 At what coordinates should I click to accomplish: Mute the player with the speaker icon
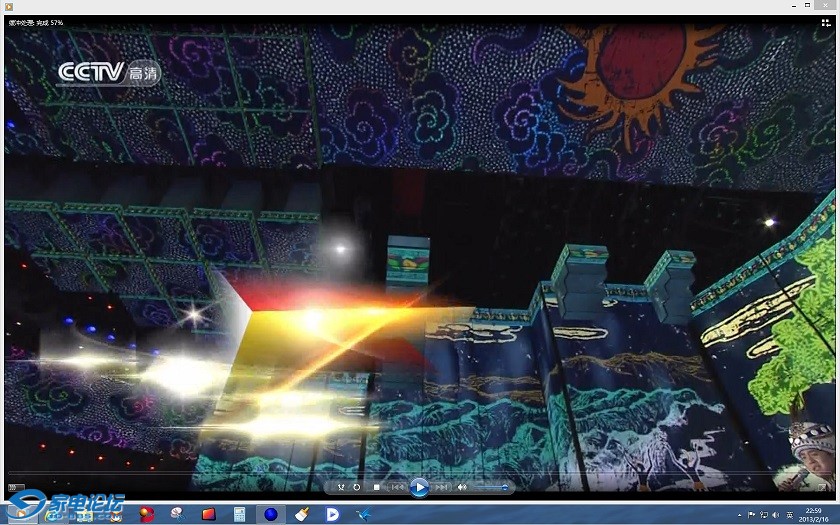(x=462, y=488)
